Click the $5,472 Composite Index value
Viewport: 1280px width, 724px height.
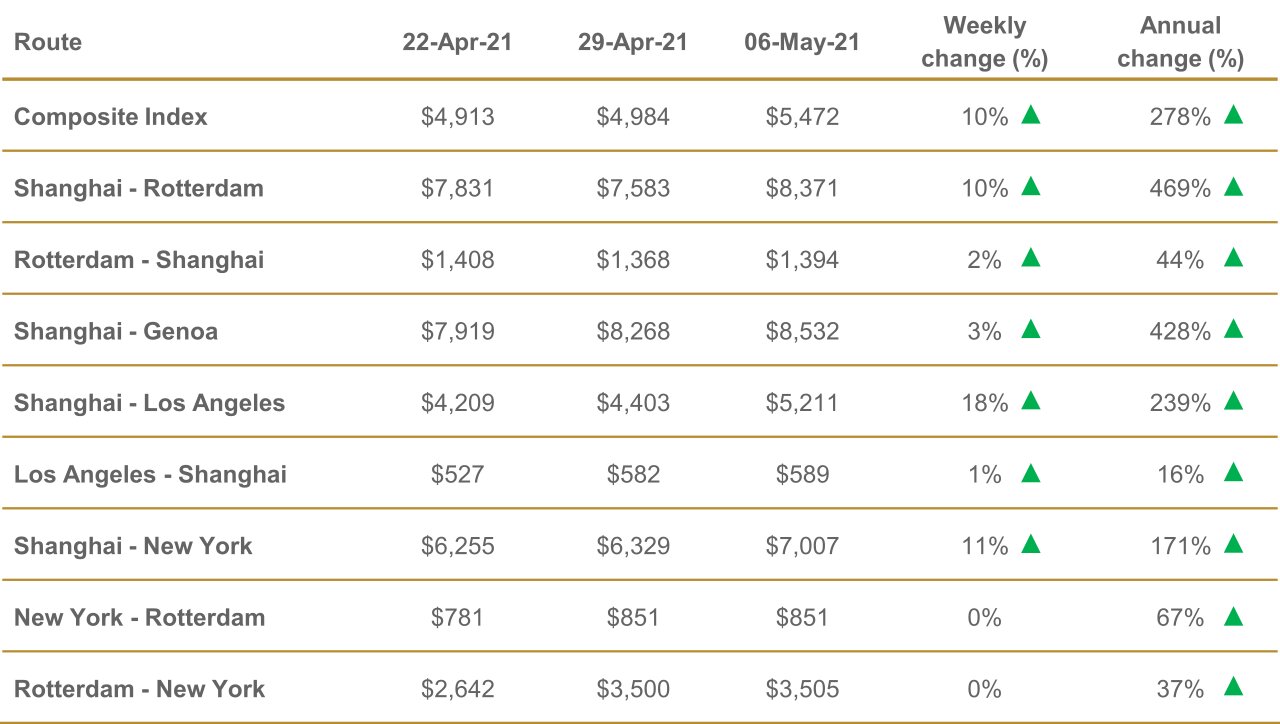(x=802, y=117)
